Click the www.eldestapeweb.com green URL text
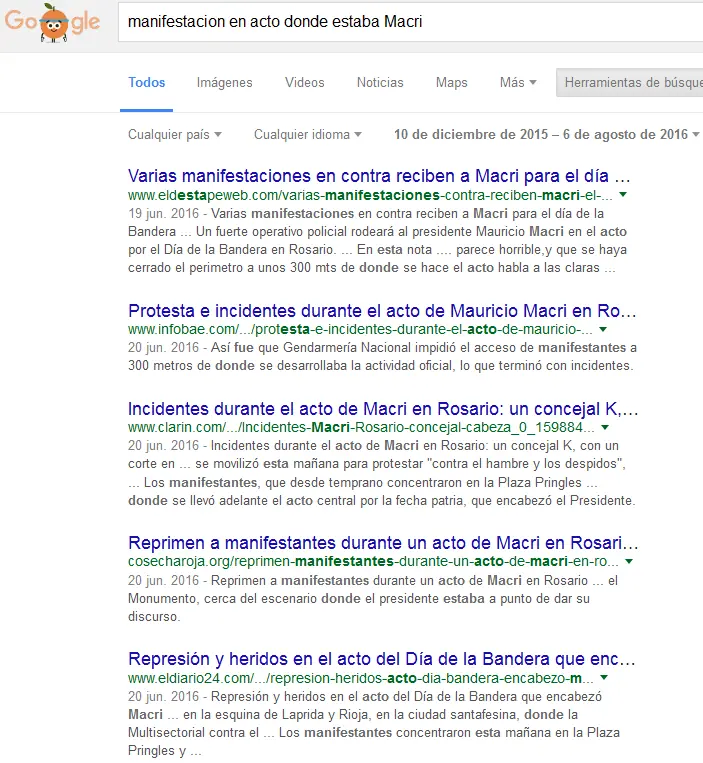The height and width of the screenshot is (763, 703). tap(370, 195)
